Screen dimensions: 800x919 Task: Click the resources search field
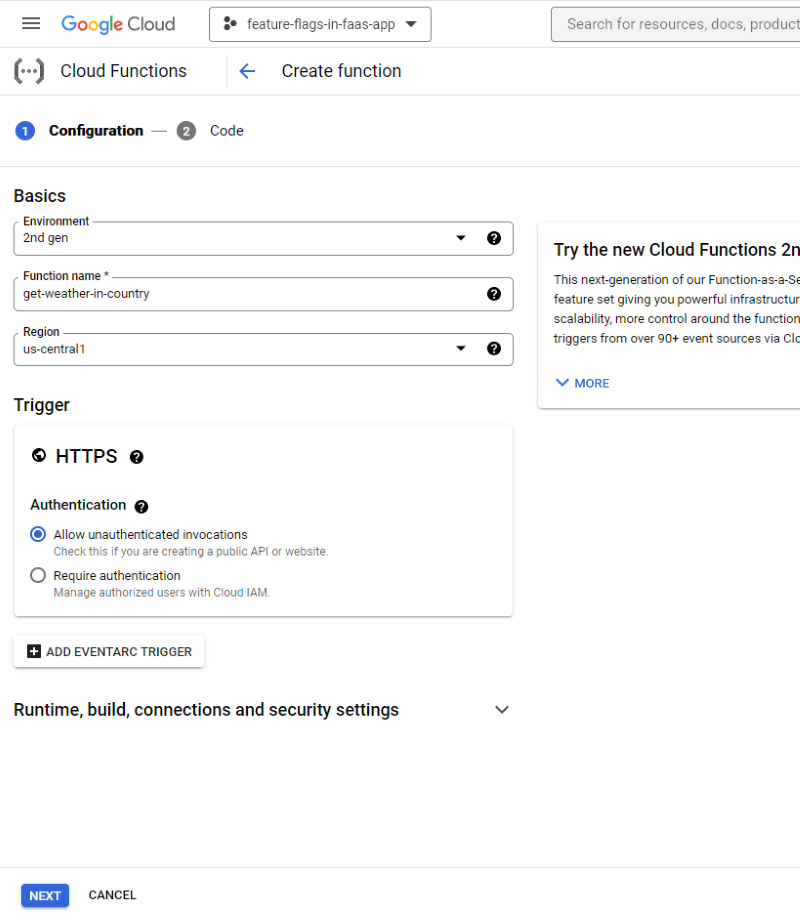pyautogui.click(x=680, y=23)
